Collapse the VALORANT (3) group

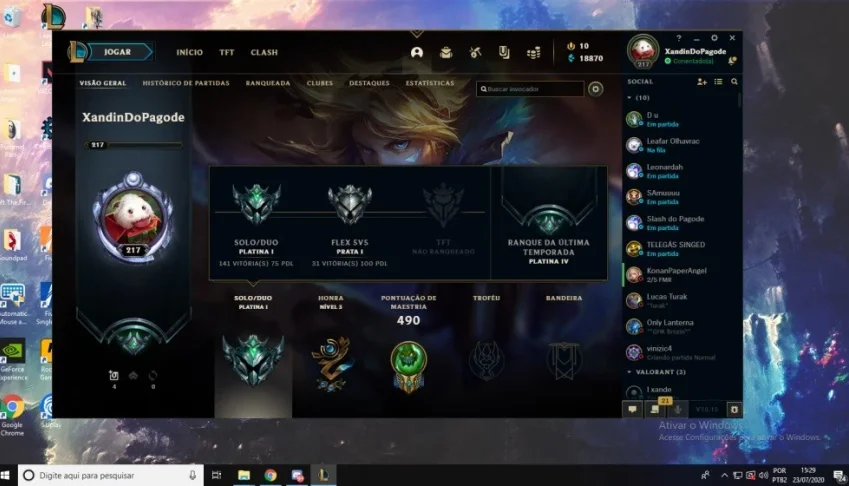point(629,372)
